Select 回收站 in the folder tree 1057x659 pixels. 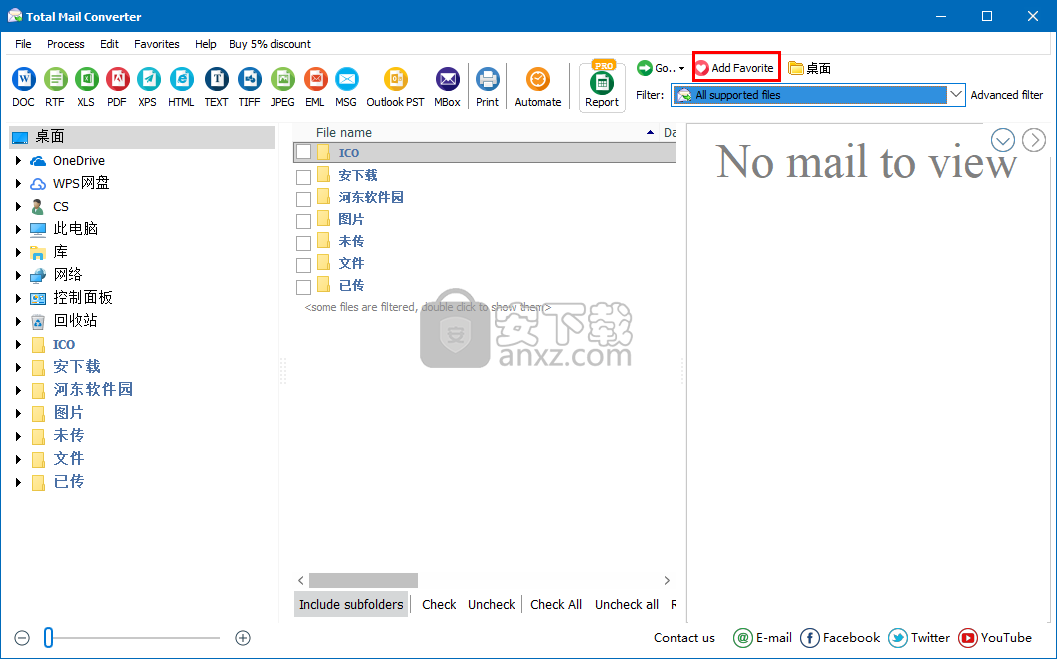[75, 321]
